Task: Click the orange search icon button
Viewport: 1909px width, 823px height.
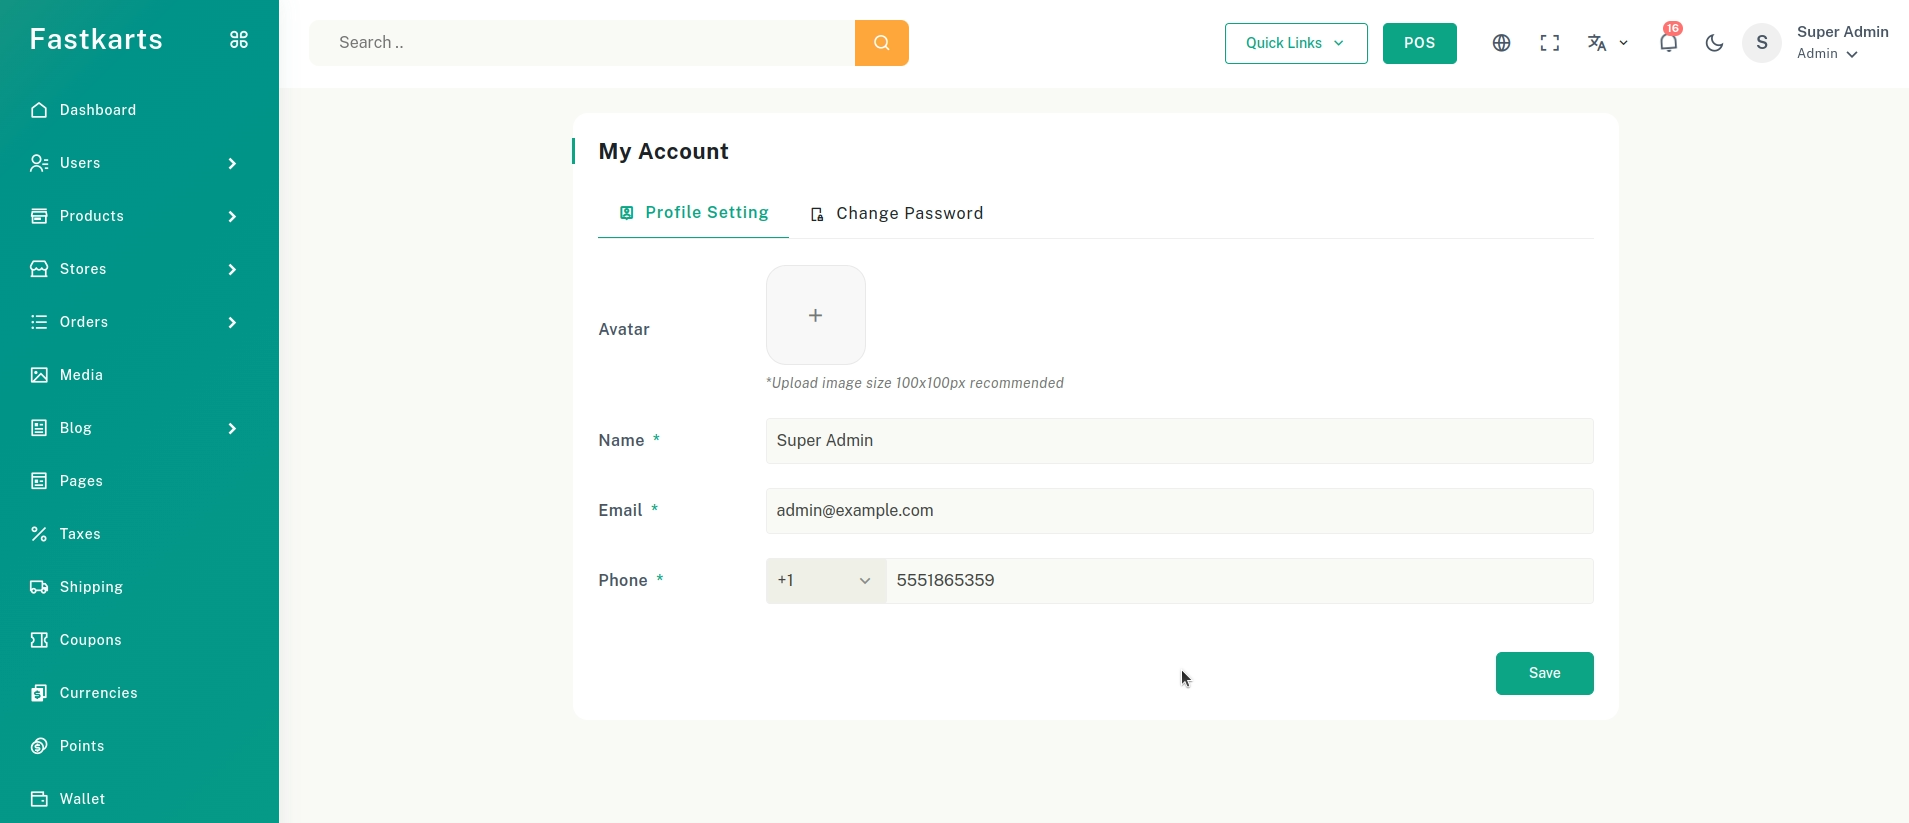Action: click(881, 43)
